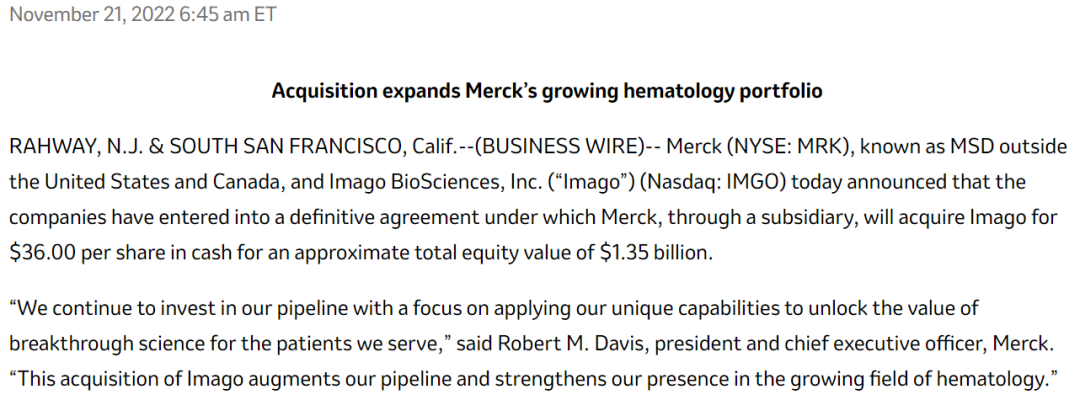The height and width of the screenshot is (400, 1080).
Task: Click the headline about Merck's hematology portfolio
Action: [547, 91]
